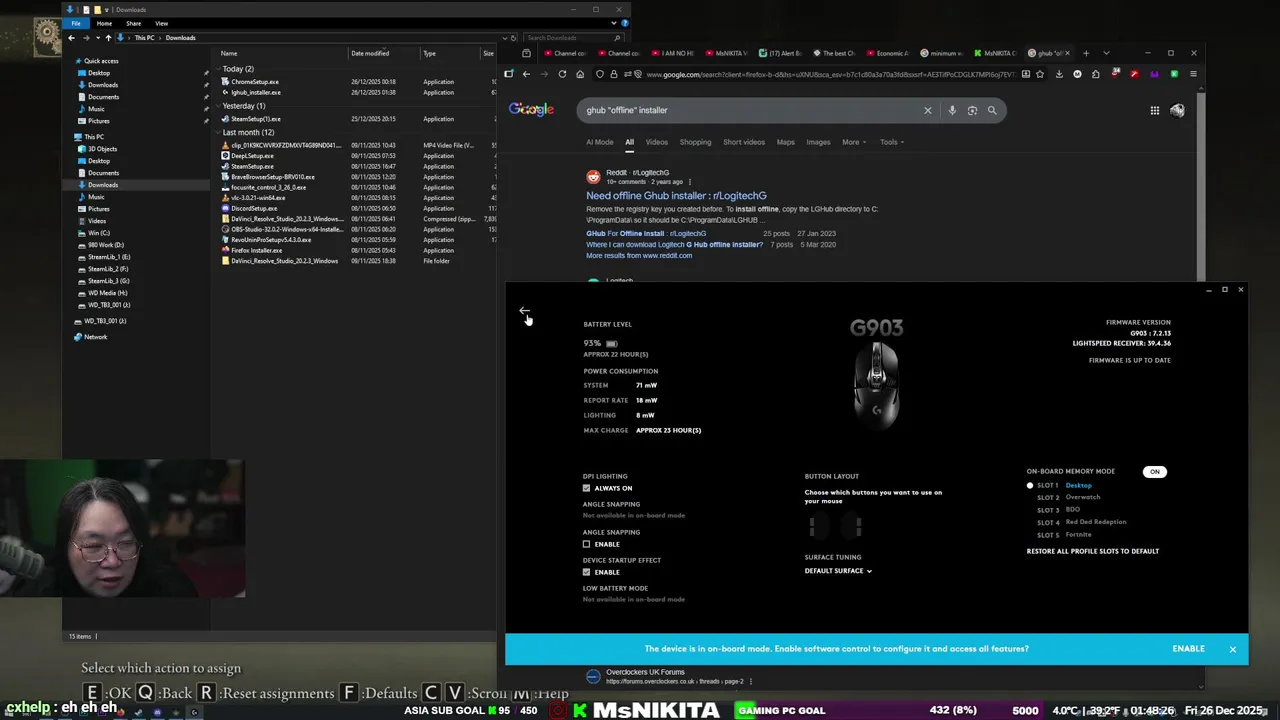Select Slot 1 Desktop profile radio

[x=1030, y=486]
